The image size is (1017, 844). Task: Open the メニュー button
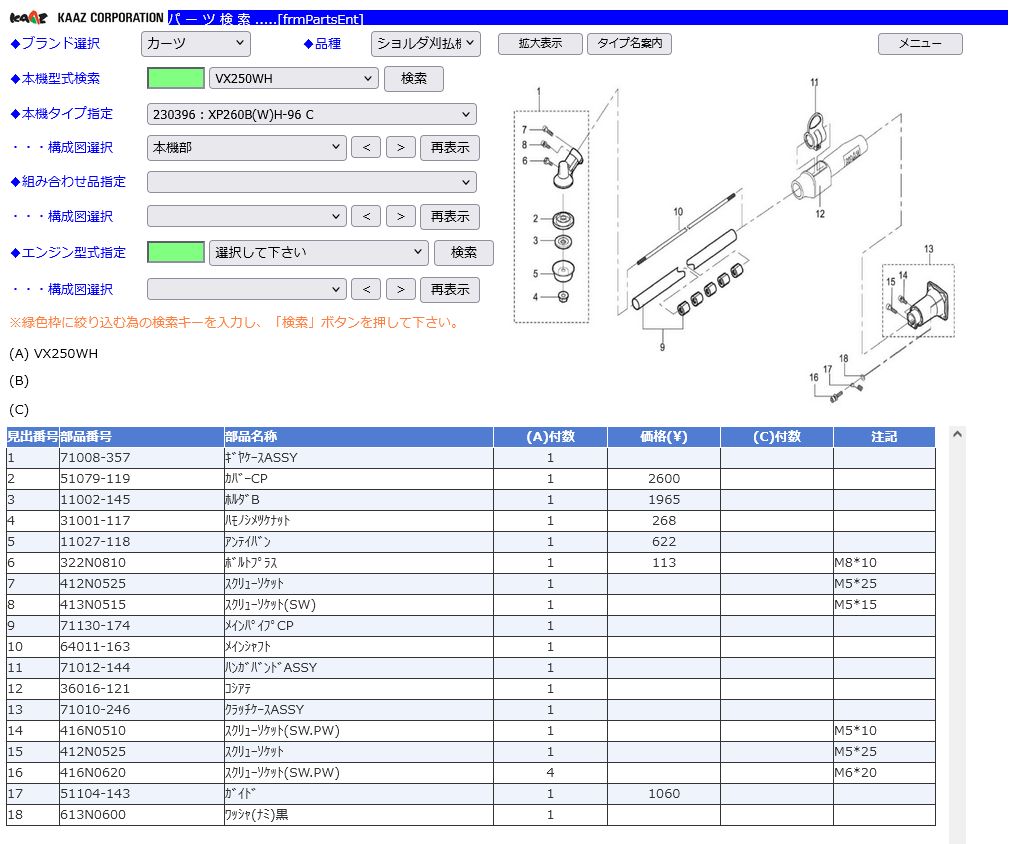point(919,44)
